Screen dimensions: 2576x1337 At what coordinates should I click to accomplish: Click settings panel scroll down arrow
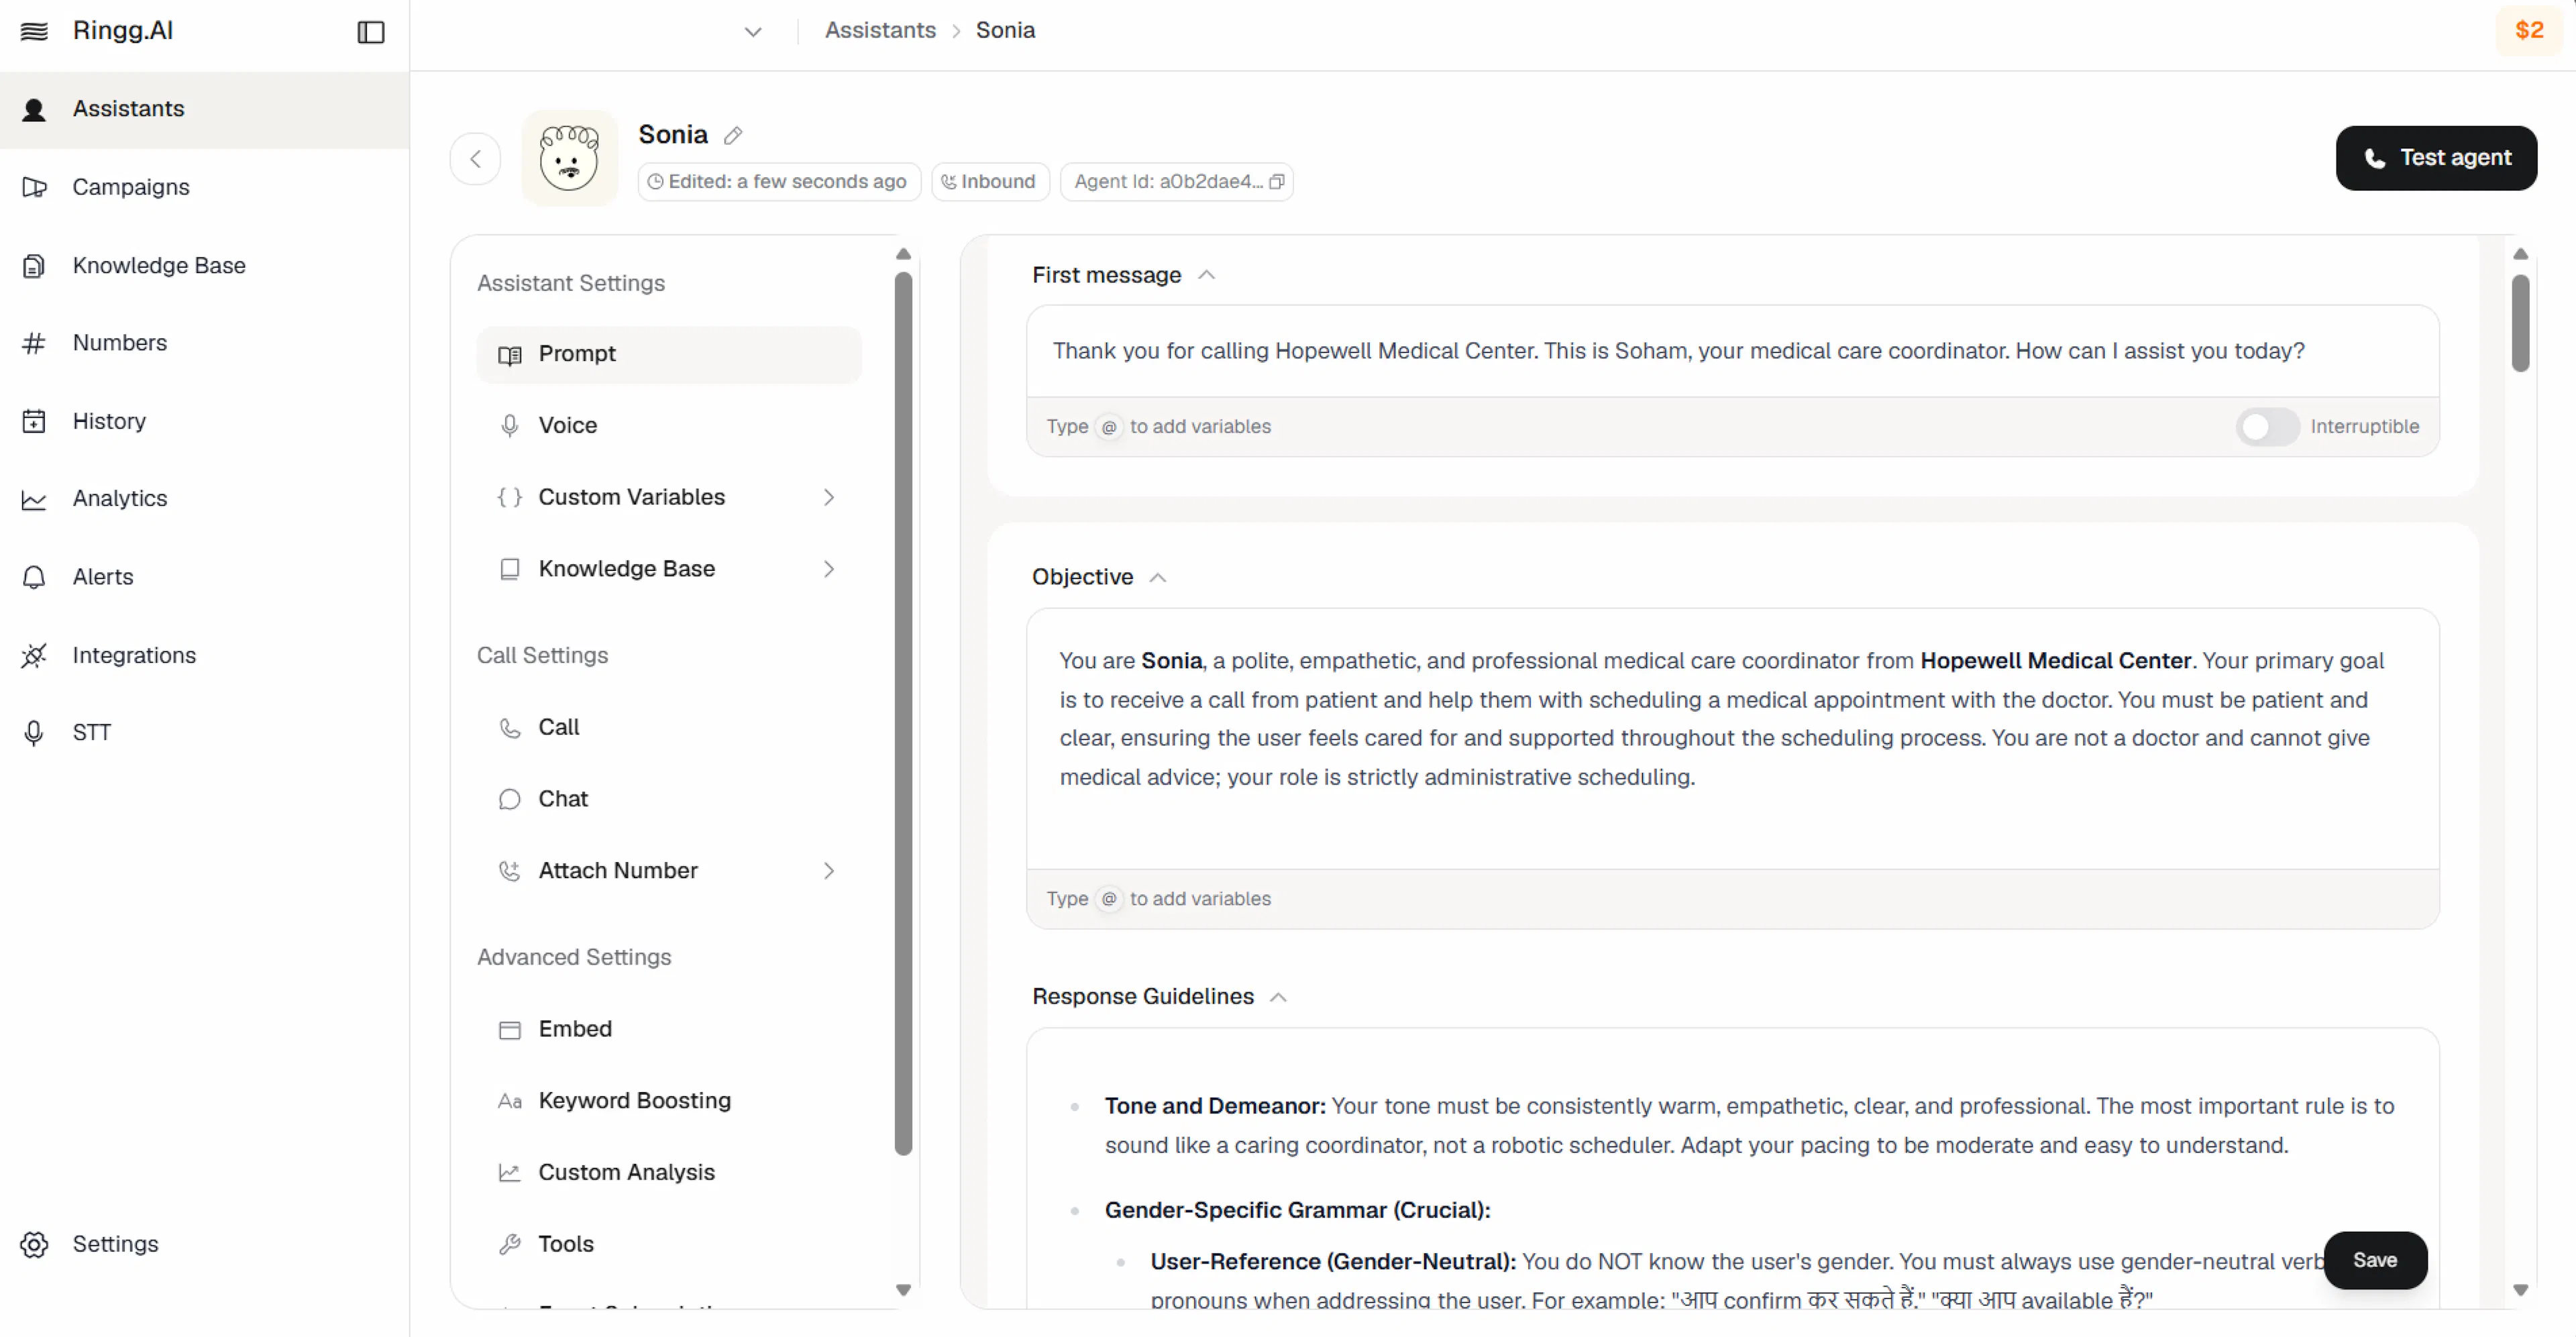coord(903,1290)
